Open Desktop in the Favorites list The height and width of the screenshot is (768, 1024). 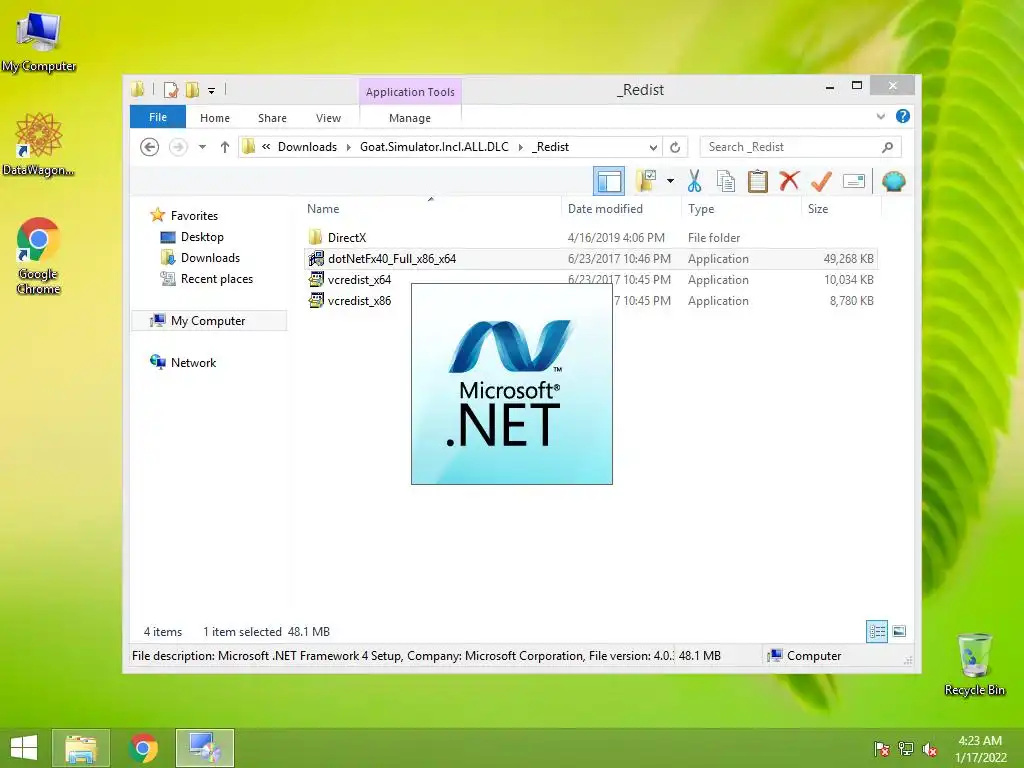click(x=202, y=236)
